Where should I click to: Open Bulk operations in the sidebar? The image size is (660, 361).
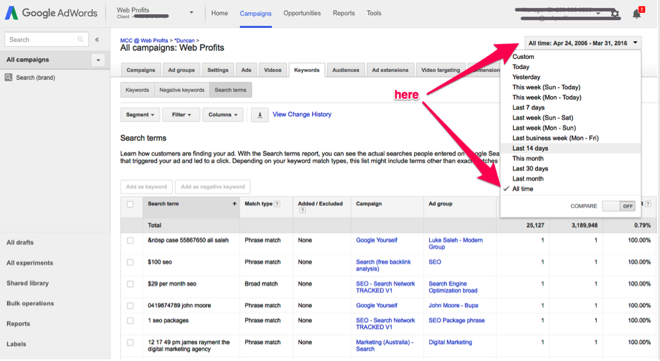(30, 303)
